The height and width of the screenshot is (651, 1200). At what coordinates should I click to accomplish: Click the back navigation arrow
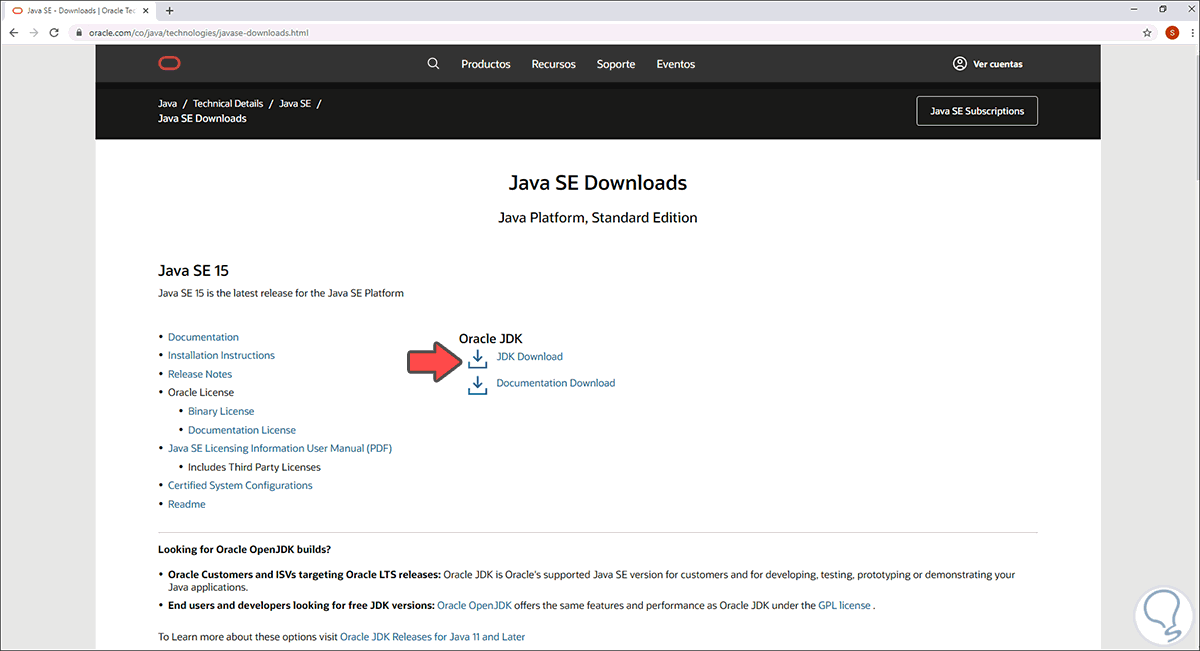[x=13, y=32]
